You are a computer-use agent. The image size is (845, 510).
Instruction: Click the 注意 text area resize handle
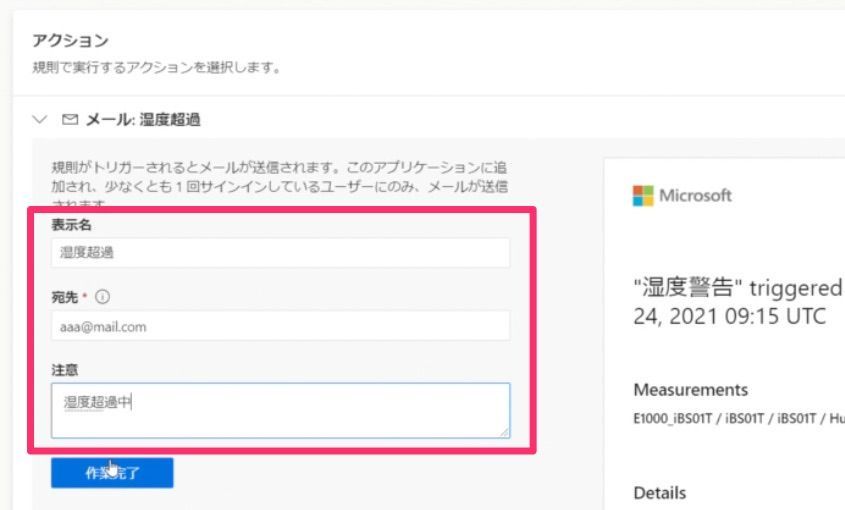click(x=504, y=432)
